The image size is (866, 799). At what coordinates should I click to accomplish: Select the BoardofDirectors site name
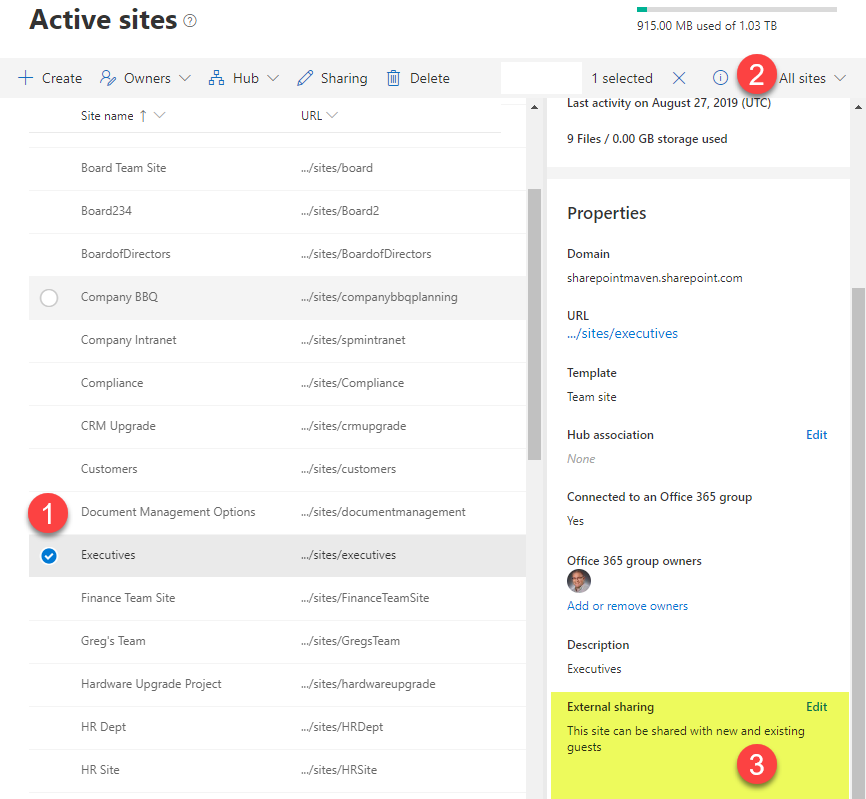click(x=125, y=254)
